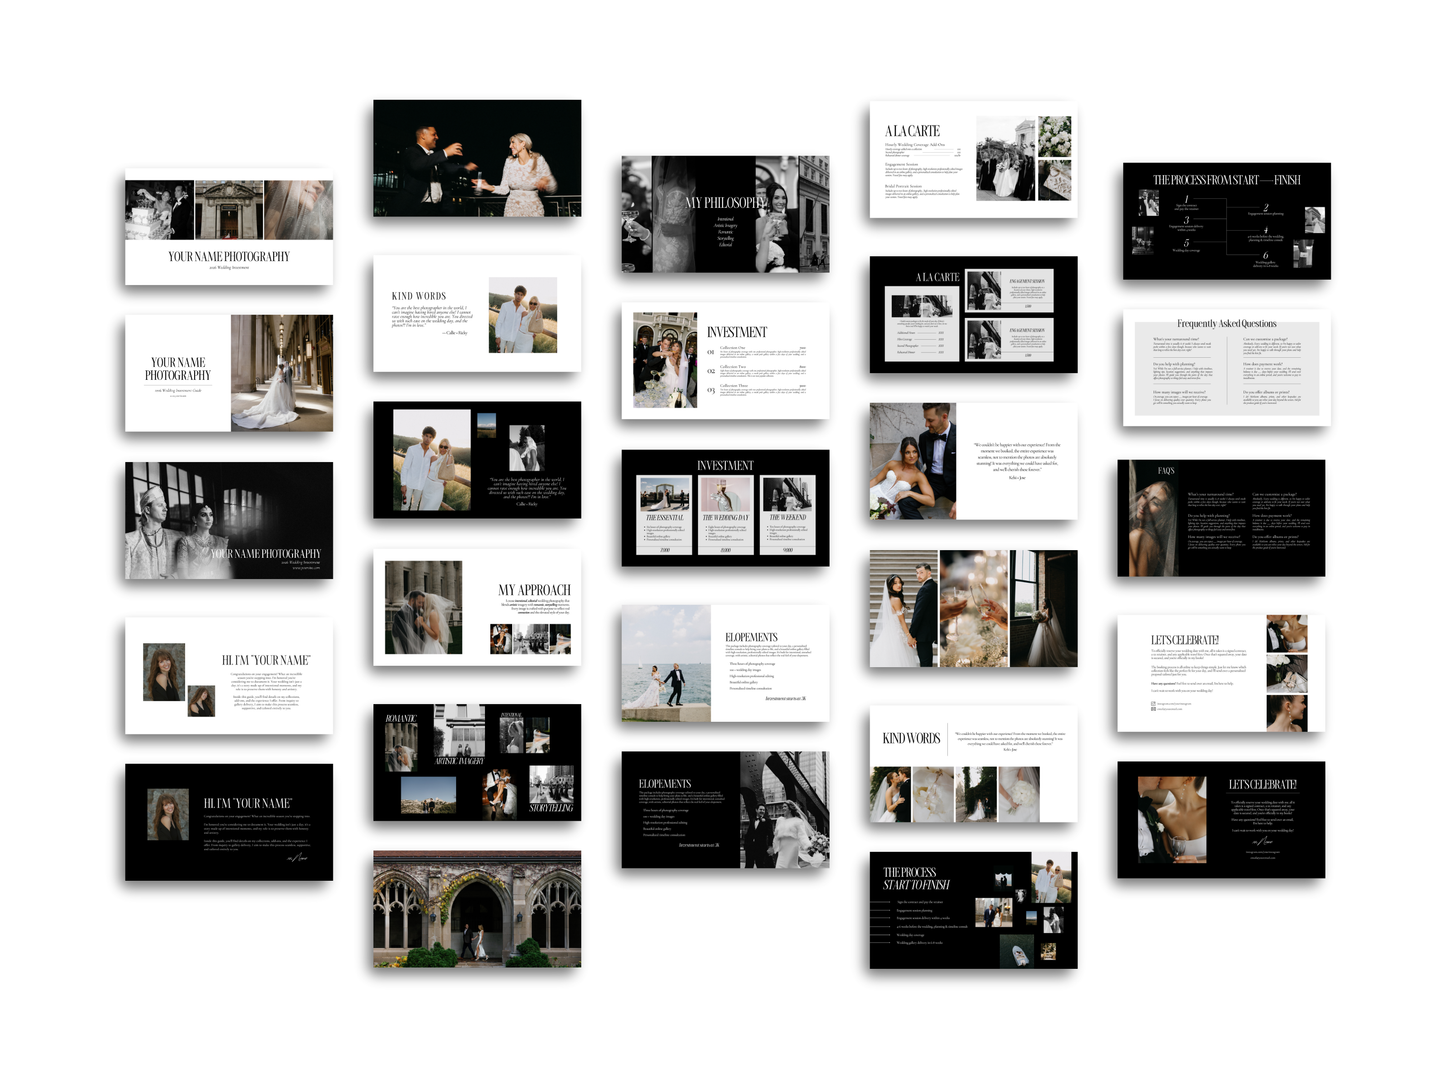Viewport: 1445px width, 1084px height.
Task: Select the dark 'FAQ'S' slide thumbnail
Action: click(1222, 517)
